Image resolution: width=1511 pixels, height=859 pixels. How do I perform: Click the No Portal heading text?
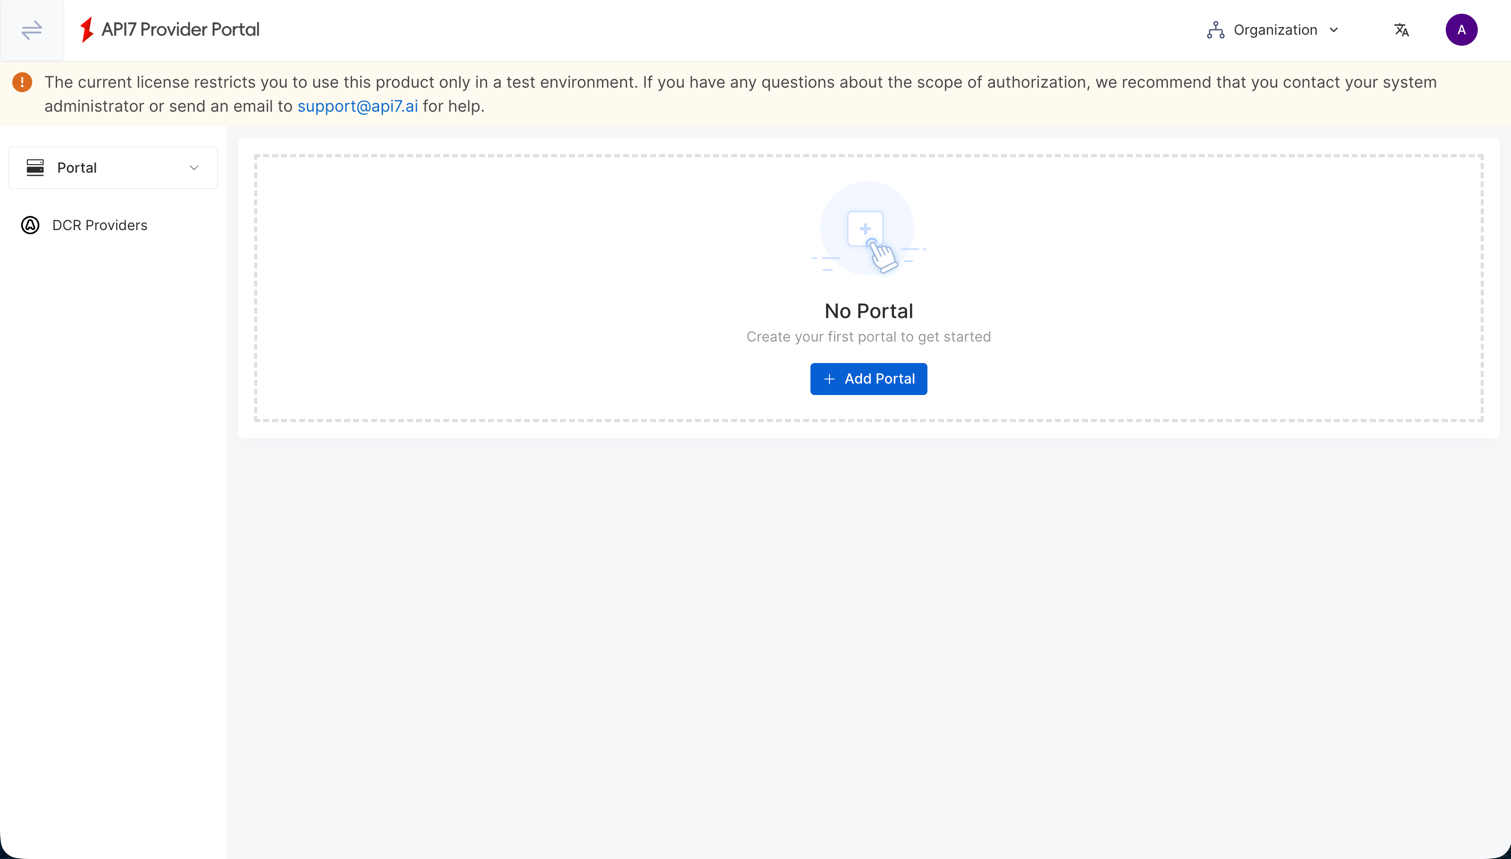[x=868, y=311]
